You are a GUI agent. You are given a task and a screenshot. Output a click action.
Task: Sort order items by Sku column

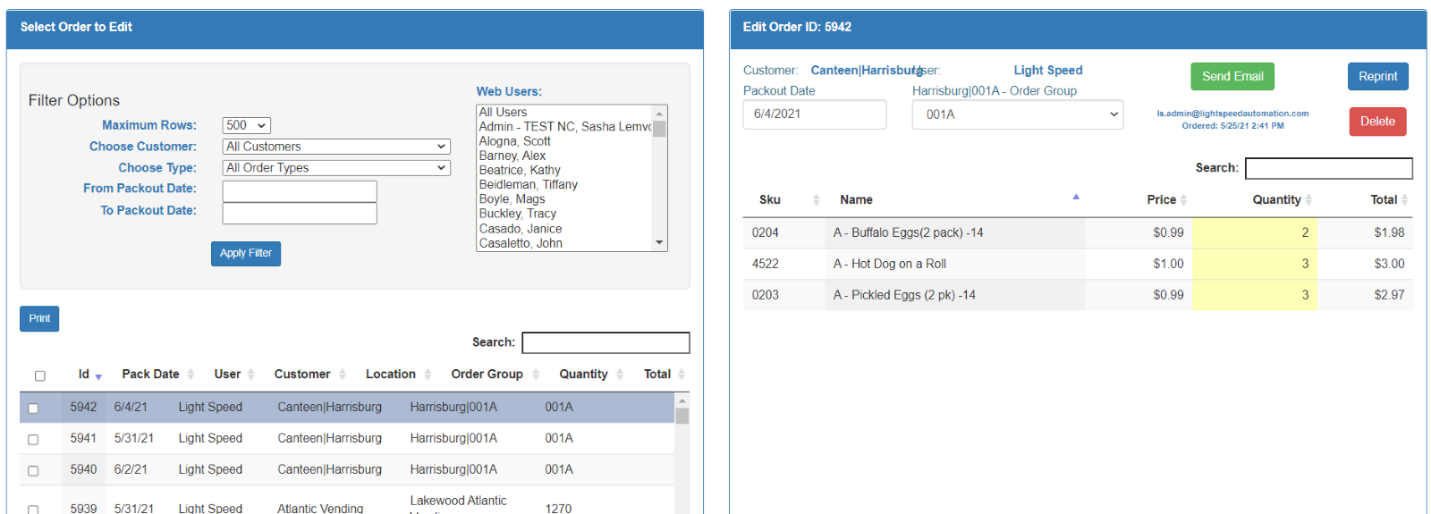tap(784, 200)
